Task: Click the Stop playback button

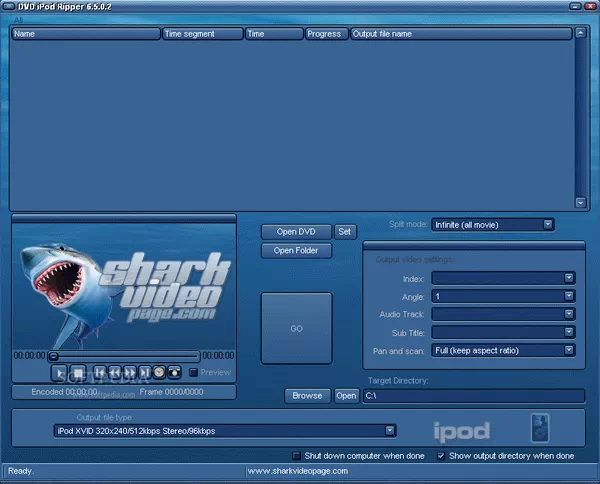Action: [78, 373]
